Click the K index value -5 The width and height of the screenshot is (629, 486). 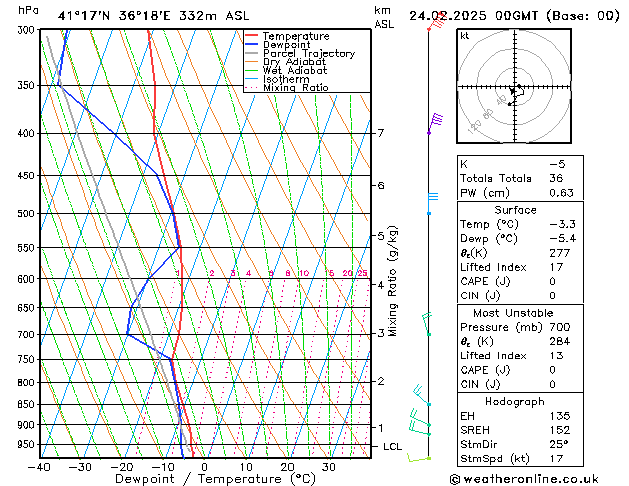pos(557,164)
